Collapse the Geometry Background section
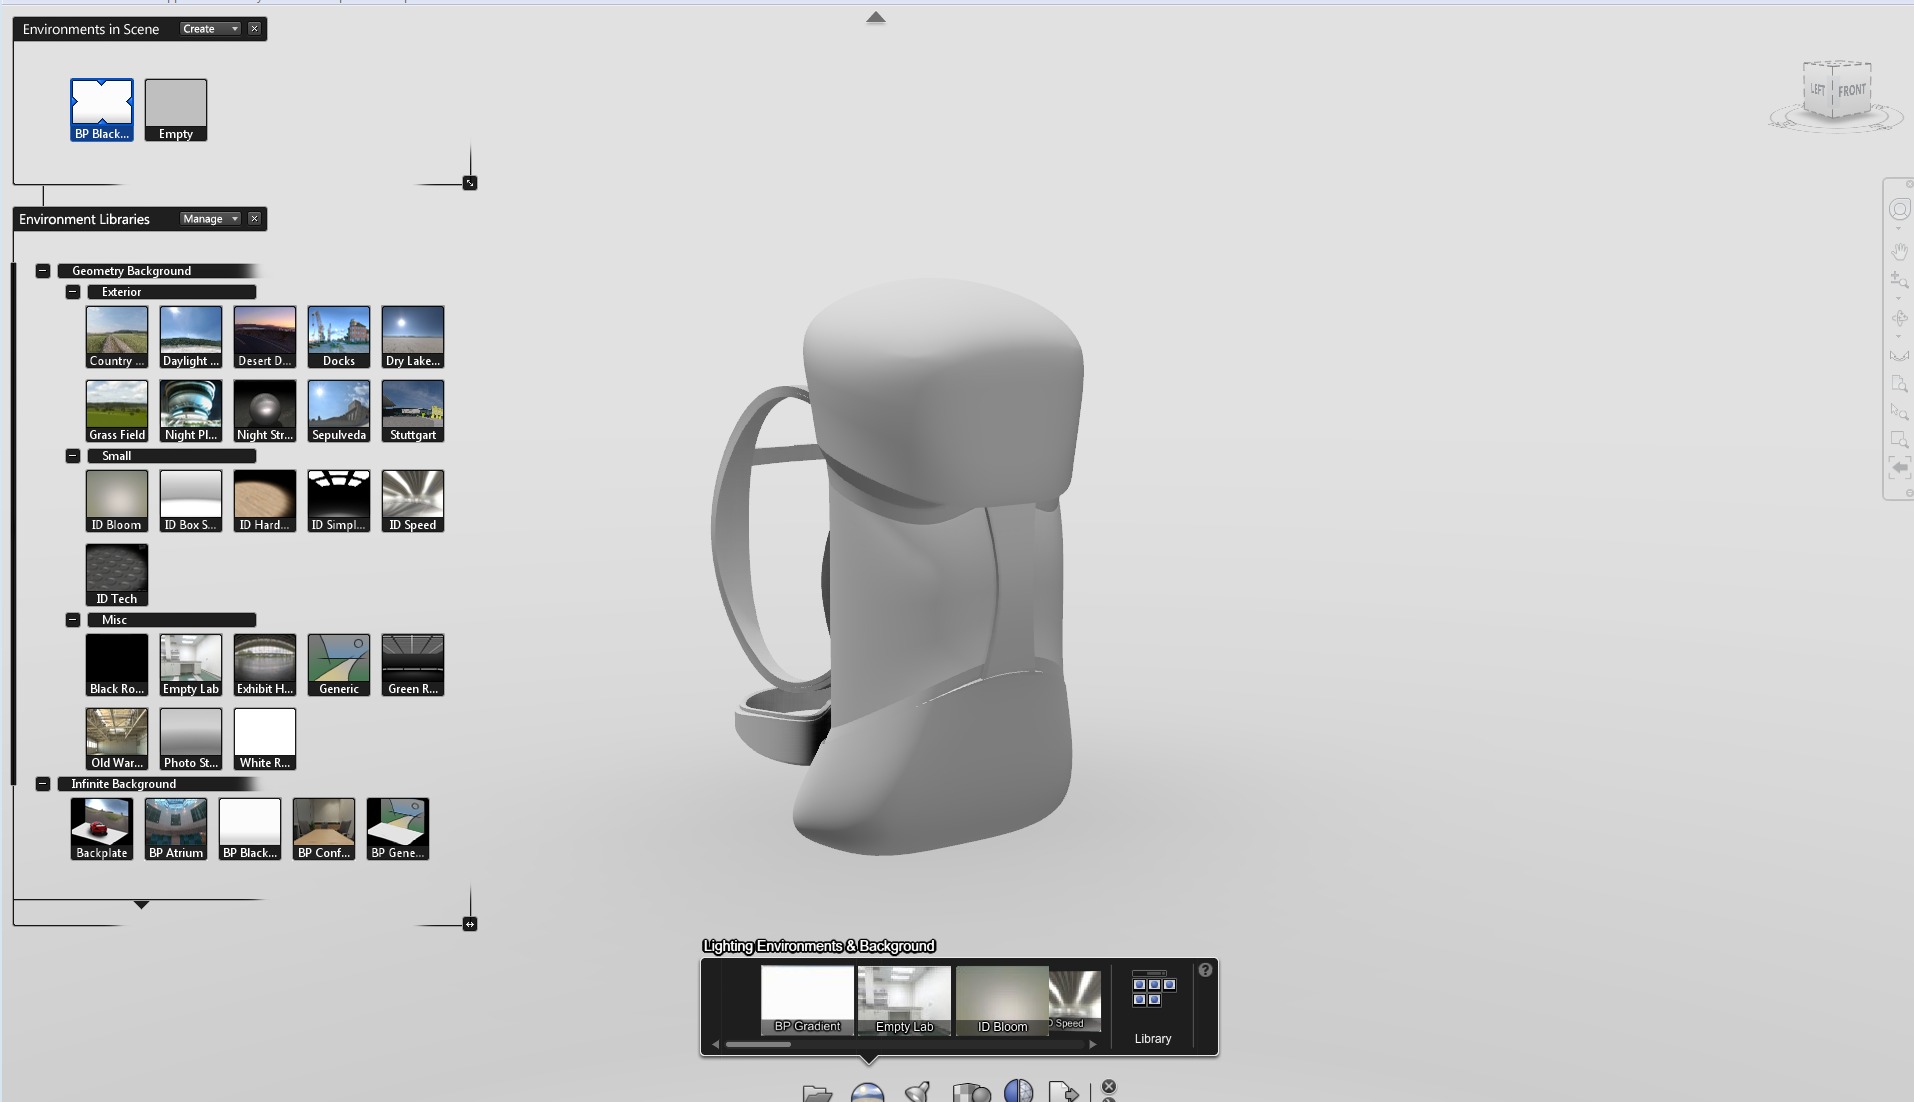Screen dimensions: 1914x1102 (42, 270)
